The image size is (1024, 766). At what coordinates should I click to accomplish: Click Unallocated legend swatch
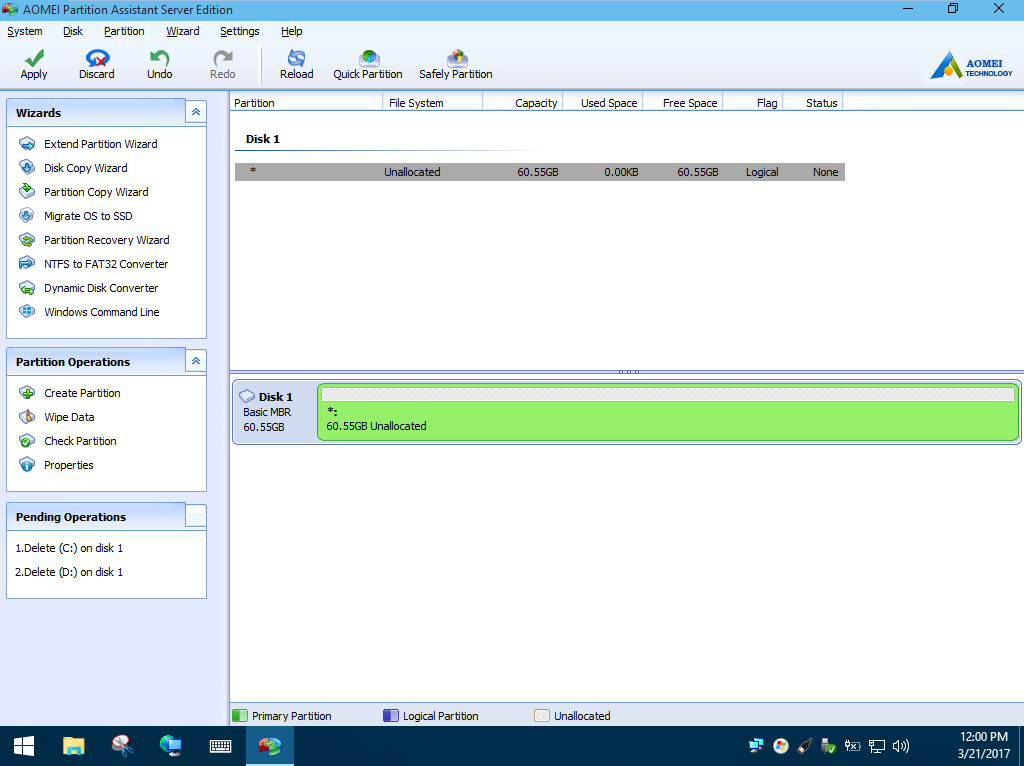click(x=541, y=716)
